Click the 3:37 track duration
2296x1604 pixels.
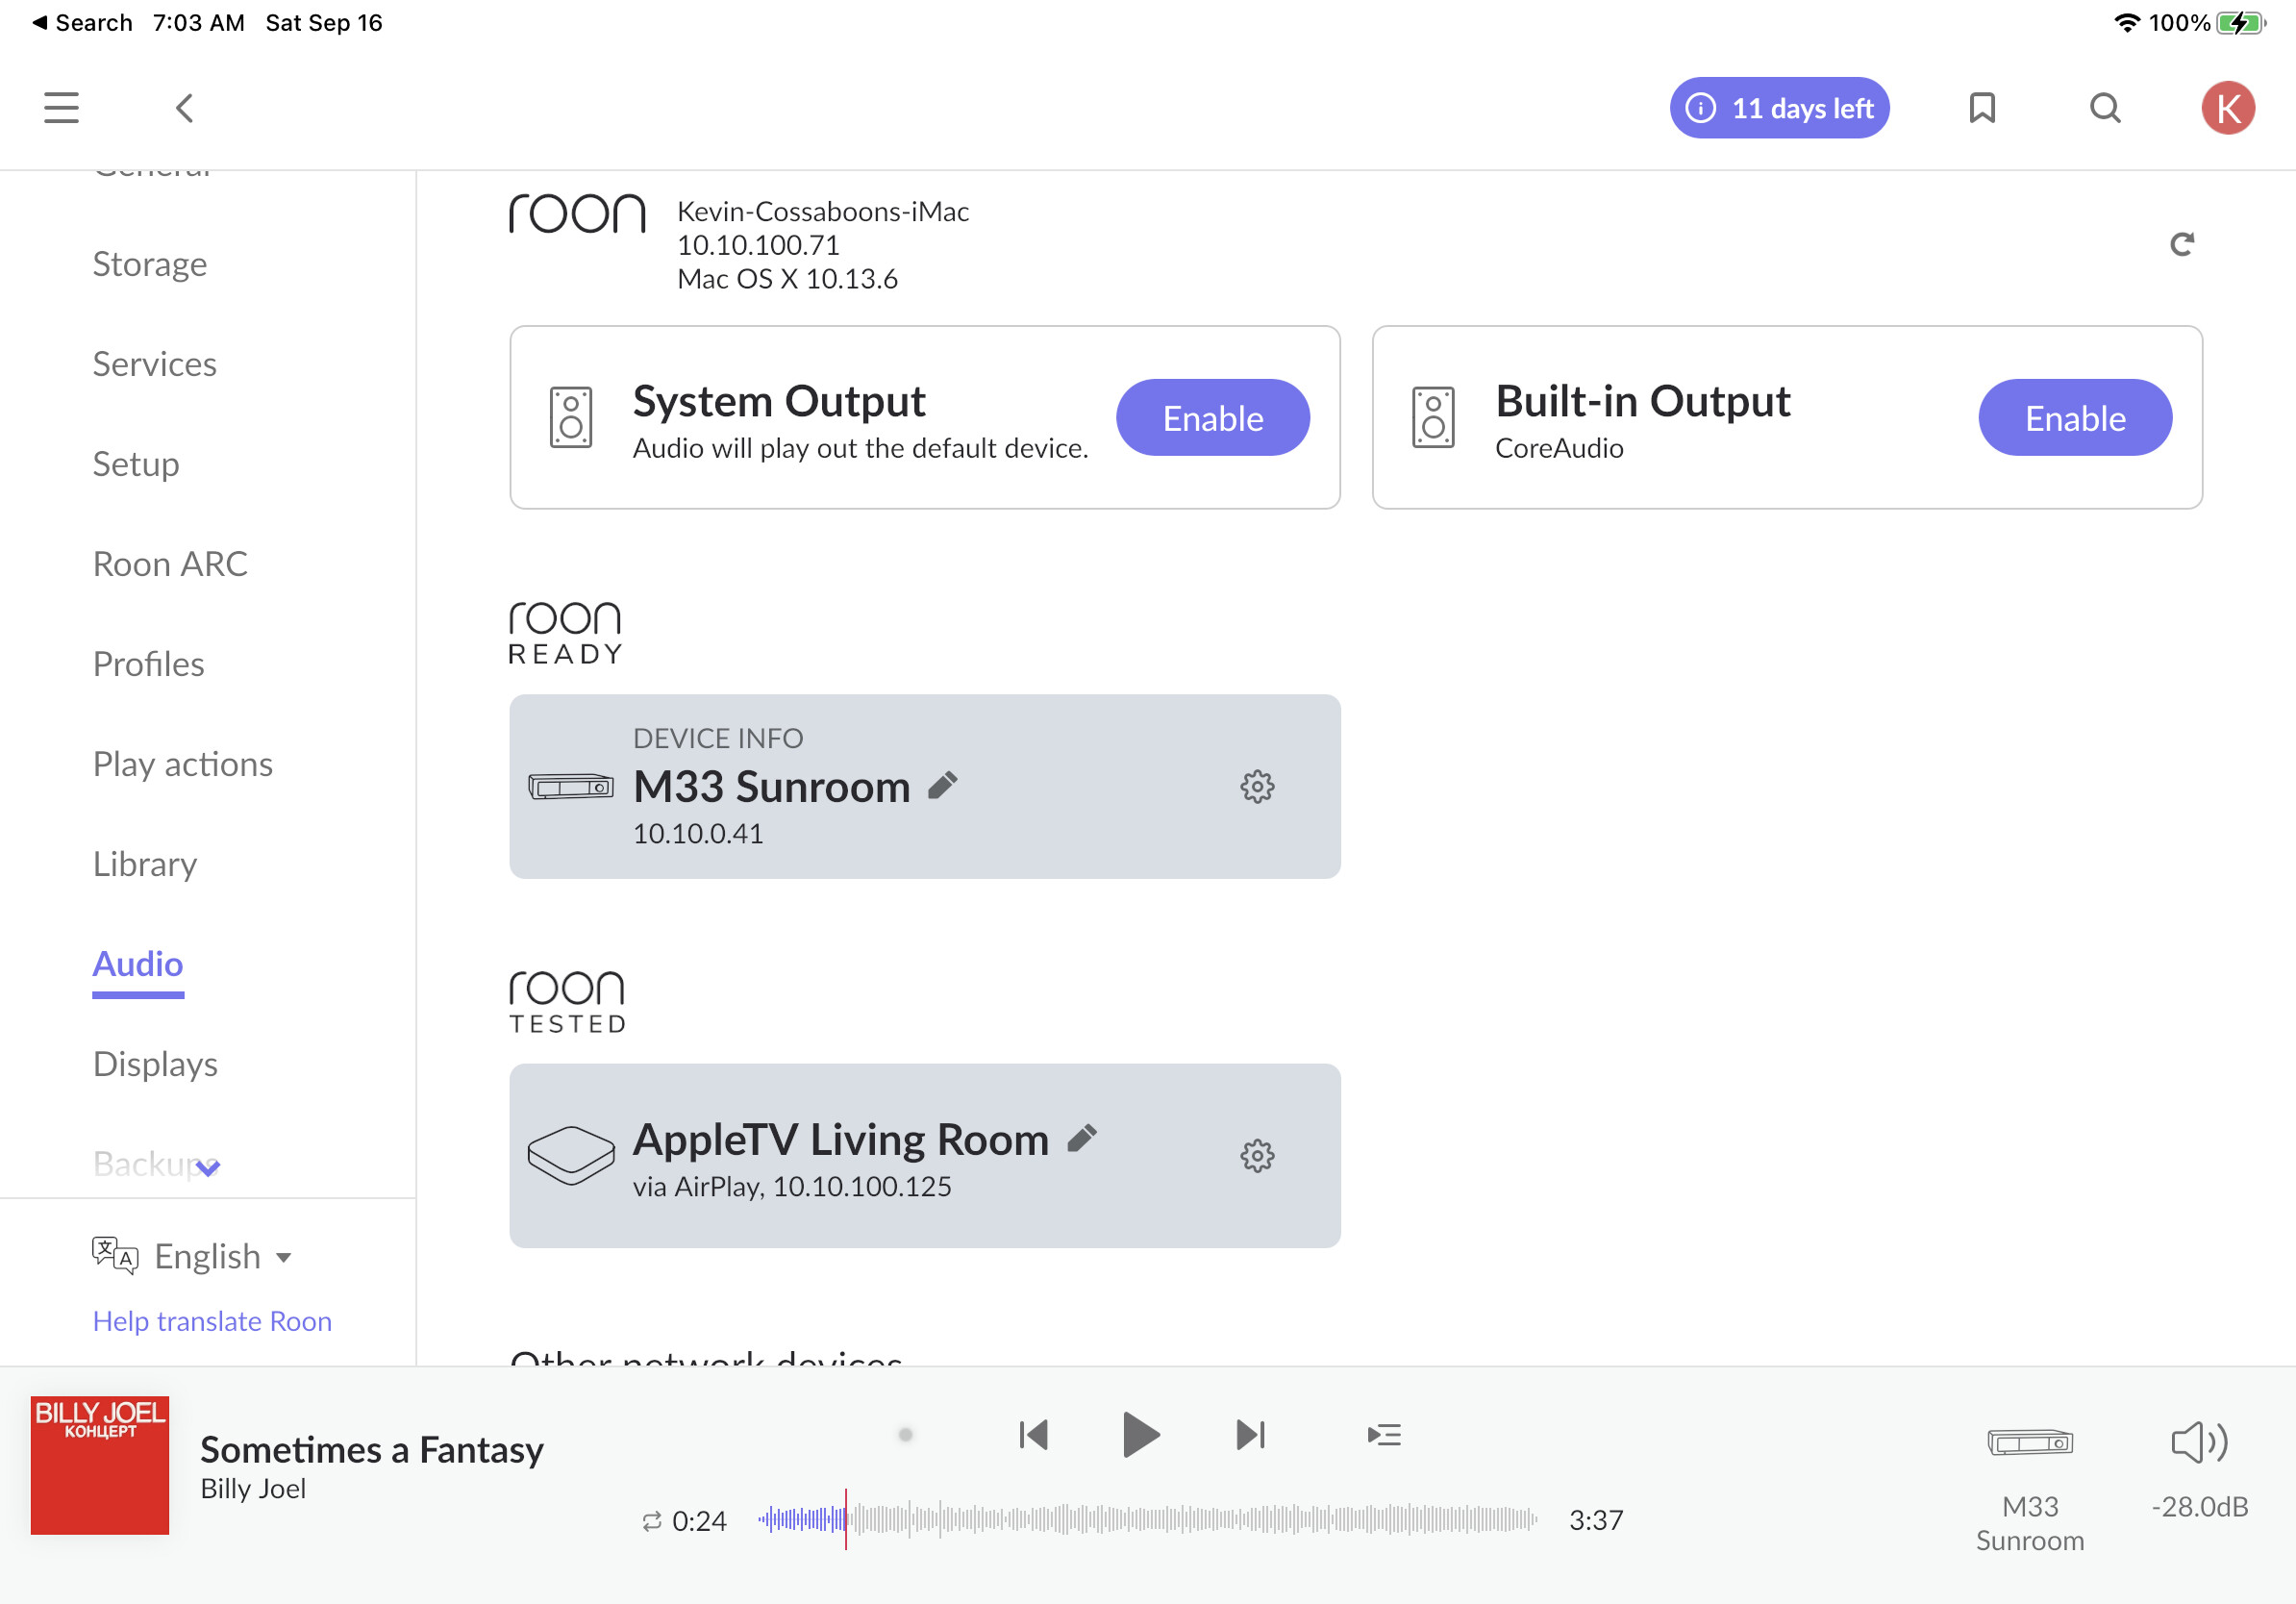click(x=1595, y=1521)
